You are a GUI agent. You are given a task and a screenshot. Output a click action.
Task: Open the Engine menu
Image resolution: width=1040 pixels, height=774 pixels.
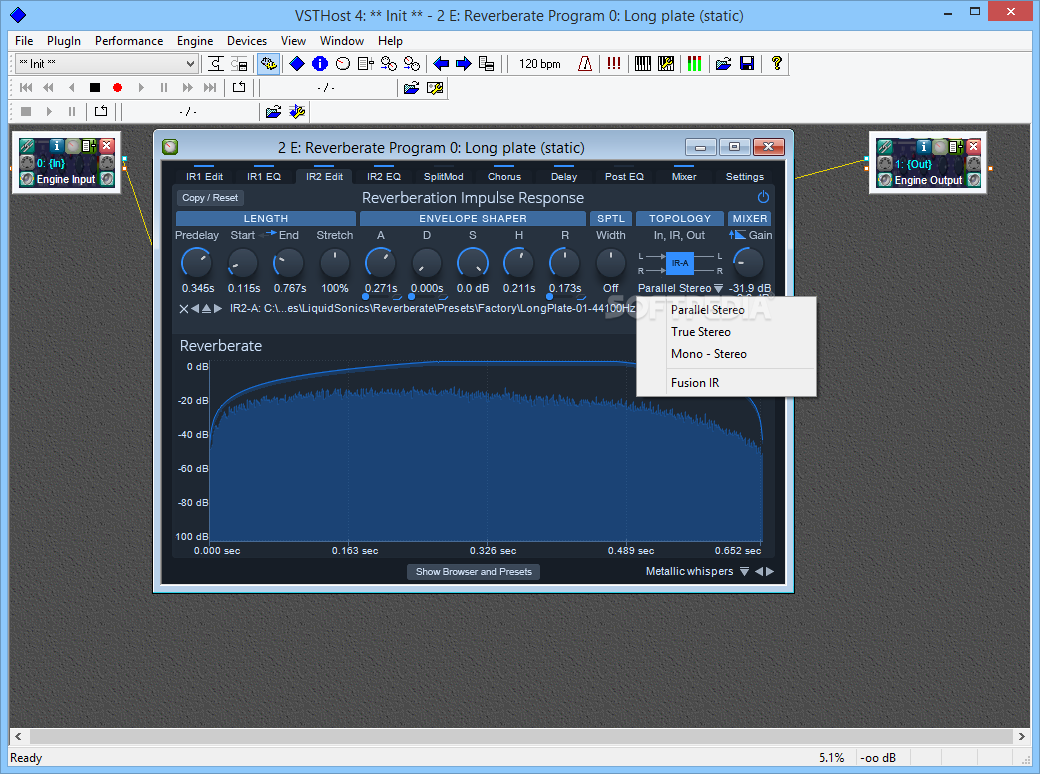coord(195,40)
